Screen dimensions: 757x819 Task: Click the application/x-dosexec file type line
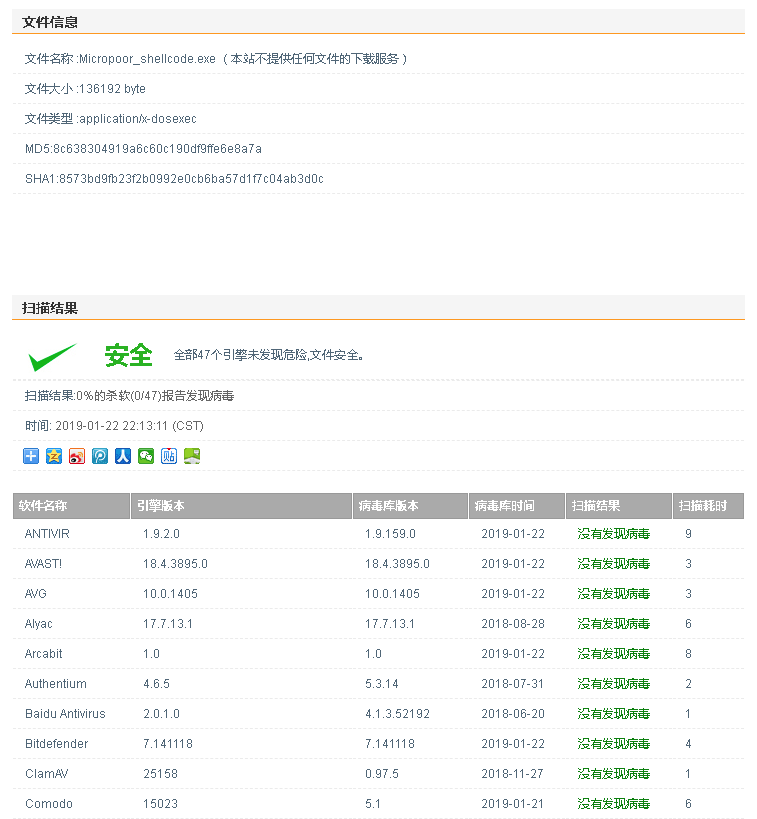coord(111,119)
